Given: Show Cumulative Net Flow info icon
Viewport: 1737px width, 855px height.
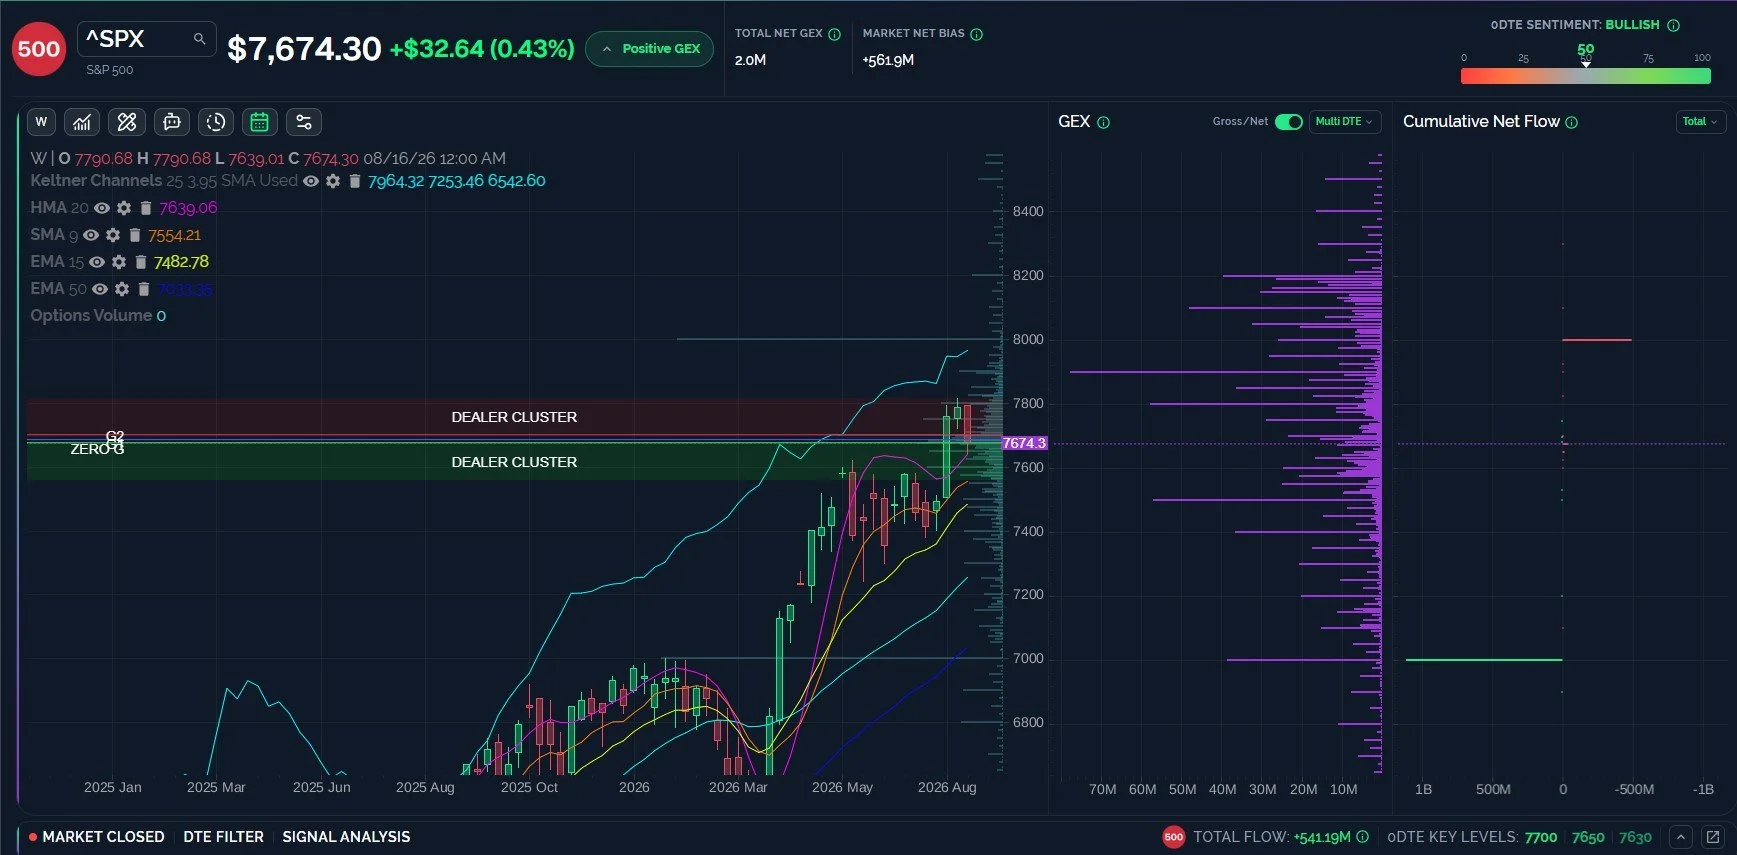Looking at the screenshot, I should (1572, 123).
